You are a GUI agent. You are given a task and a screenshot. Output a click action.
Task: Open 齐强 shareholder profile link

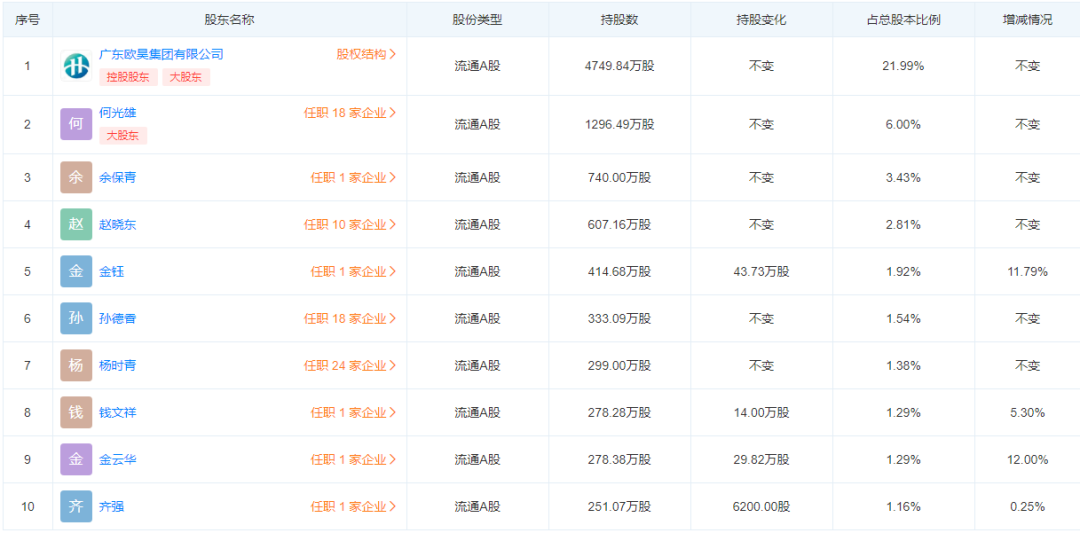(112, 507)
